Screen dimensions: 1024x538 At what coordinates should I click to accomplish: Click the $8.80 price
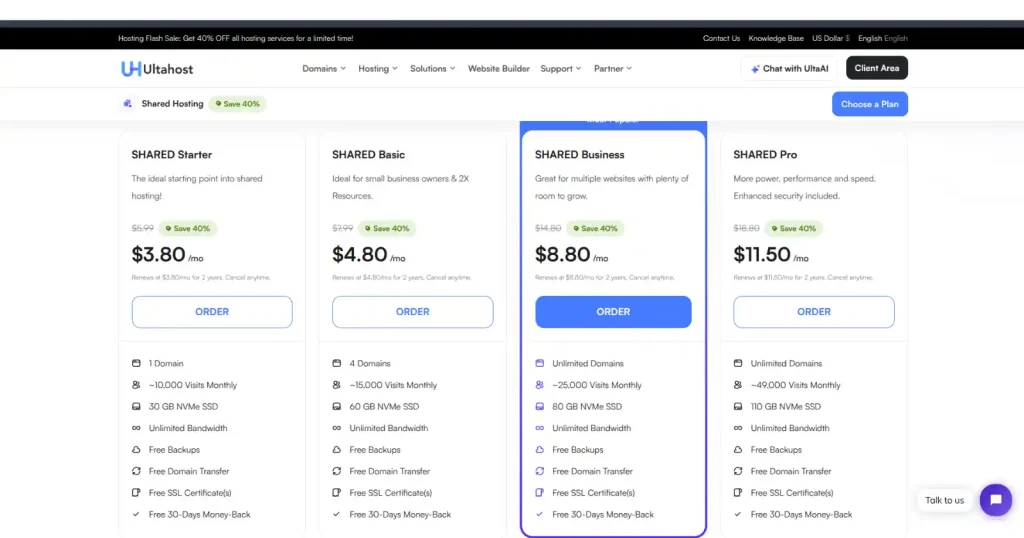tap(562, 254)
